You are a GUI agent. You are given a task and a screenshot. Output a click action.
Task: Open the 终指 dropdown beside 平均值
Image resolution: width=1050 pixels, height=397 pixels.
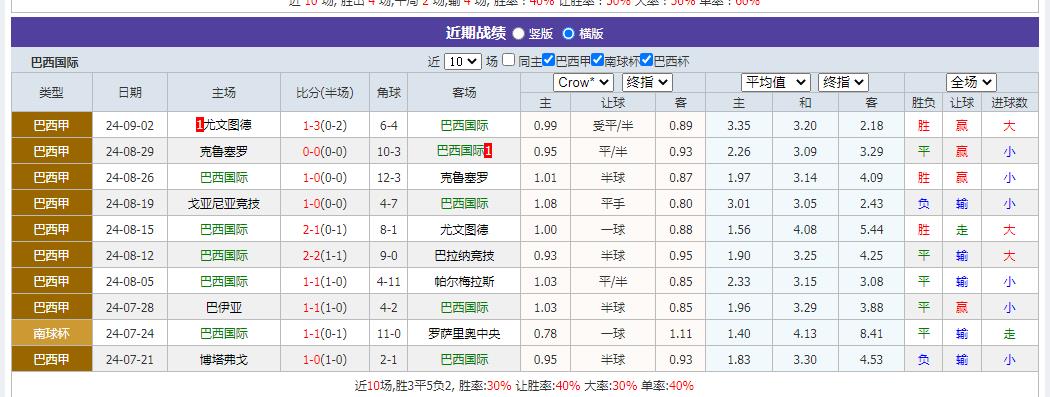(x=844, y=82)
